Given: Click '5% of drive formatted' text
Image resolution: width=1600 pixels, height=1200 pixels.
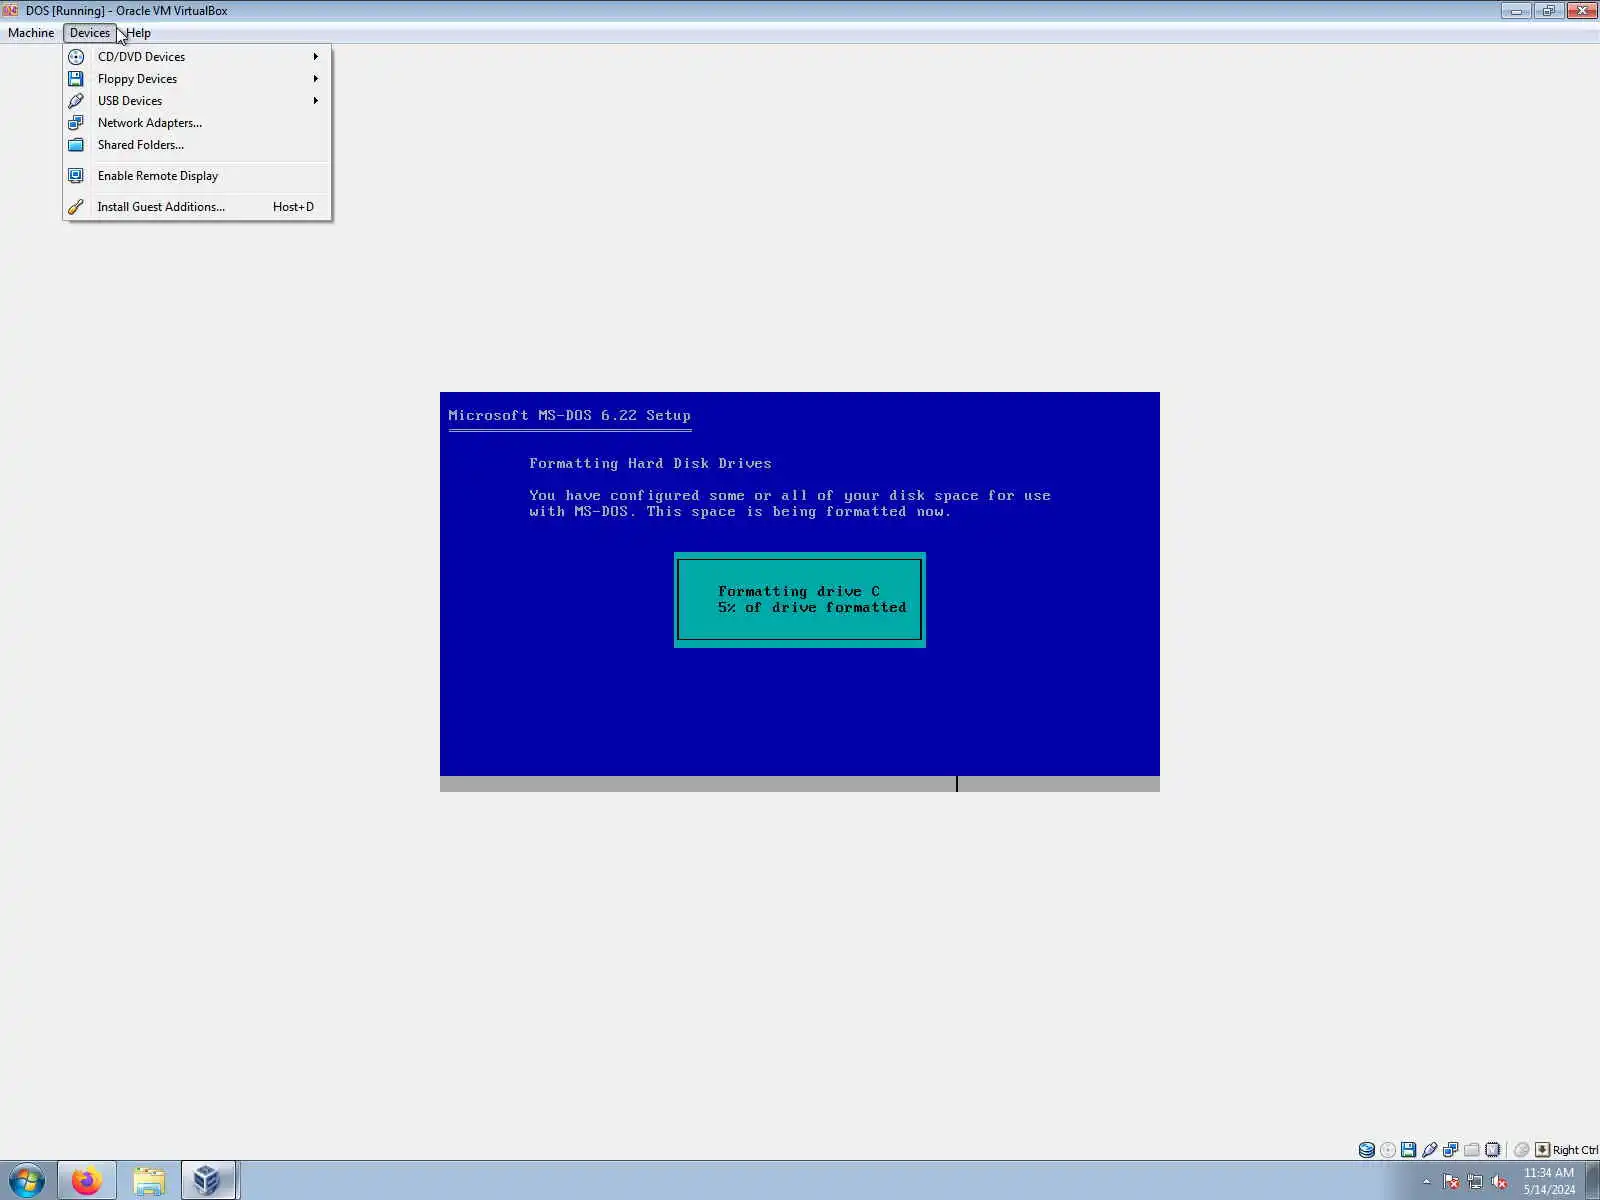Looking at the screenshot, I should [x=812, y=608].
